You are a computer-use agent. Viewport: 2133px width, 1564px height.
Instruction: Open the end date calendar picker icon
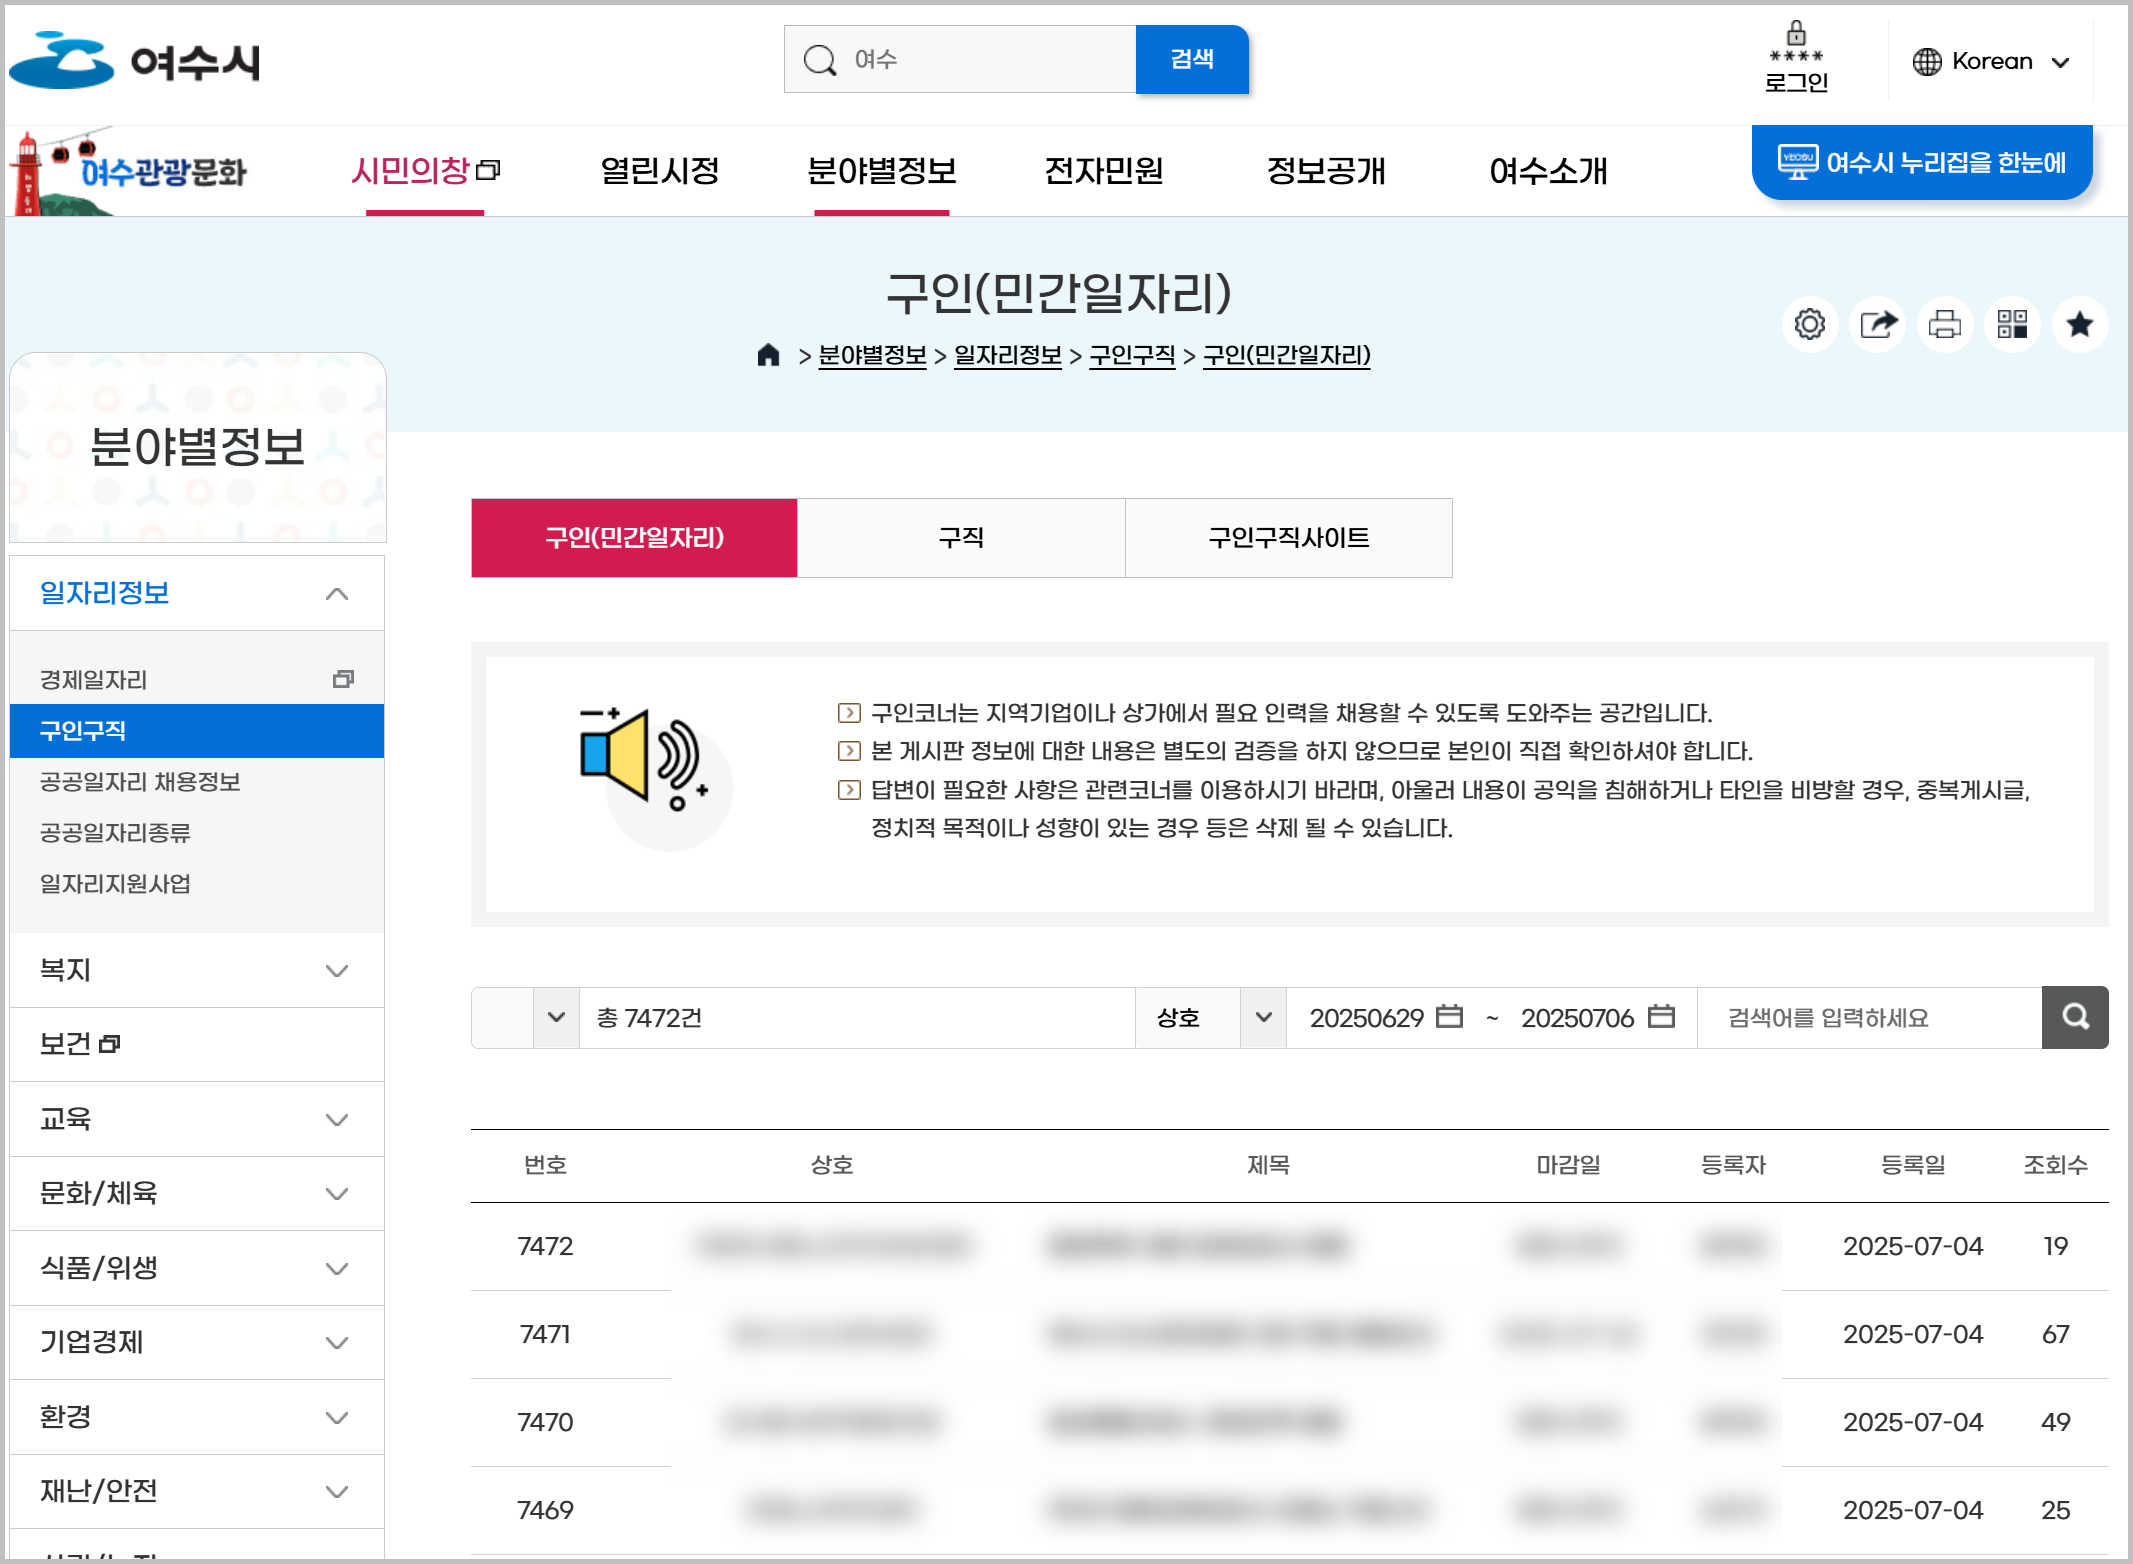1661,1016
